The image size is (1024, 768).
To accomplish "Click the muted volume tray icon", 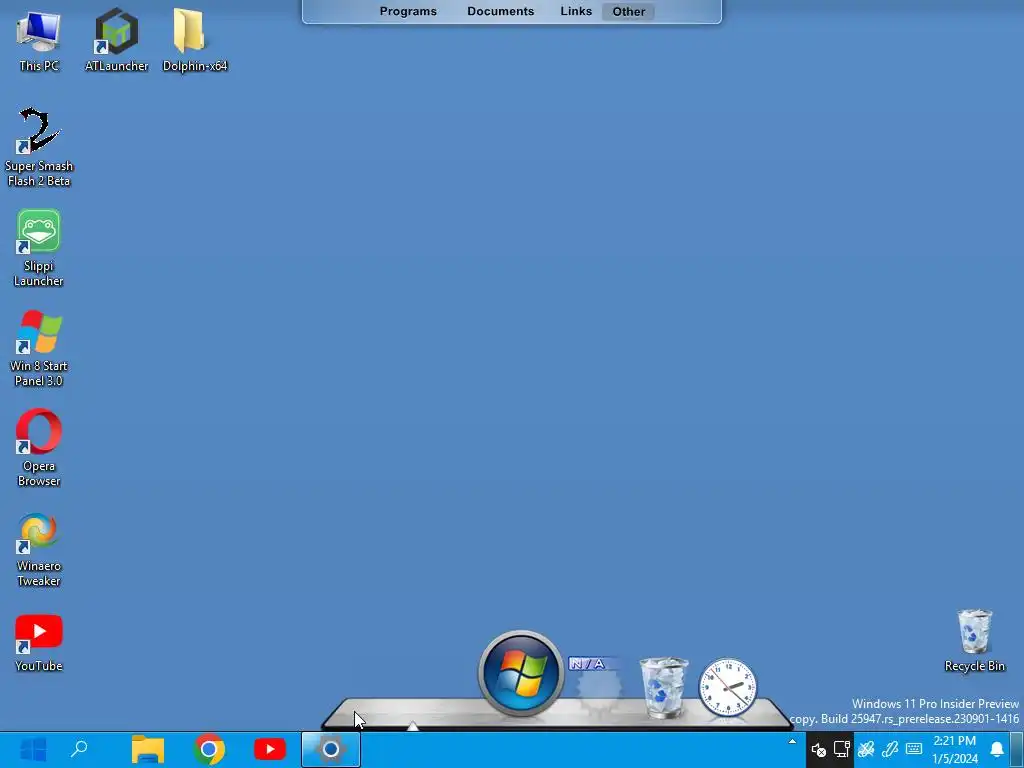I will coord(818,750).
